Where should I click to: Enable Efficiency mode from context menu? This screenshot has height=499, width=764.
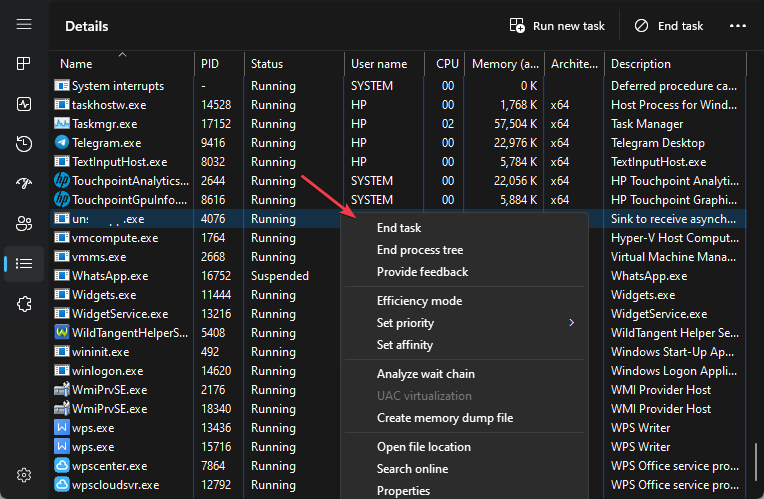[x=420, y=301]
